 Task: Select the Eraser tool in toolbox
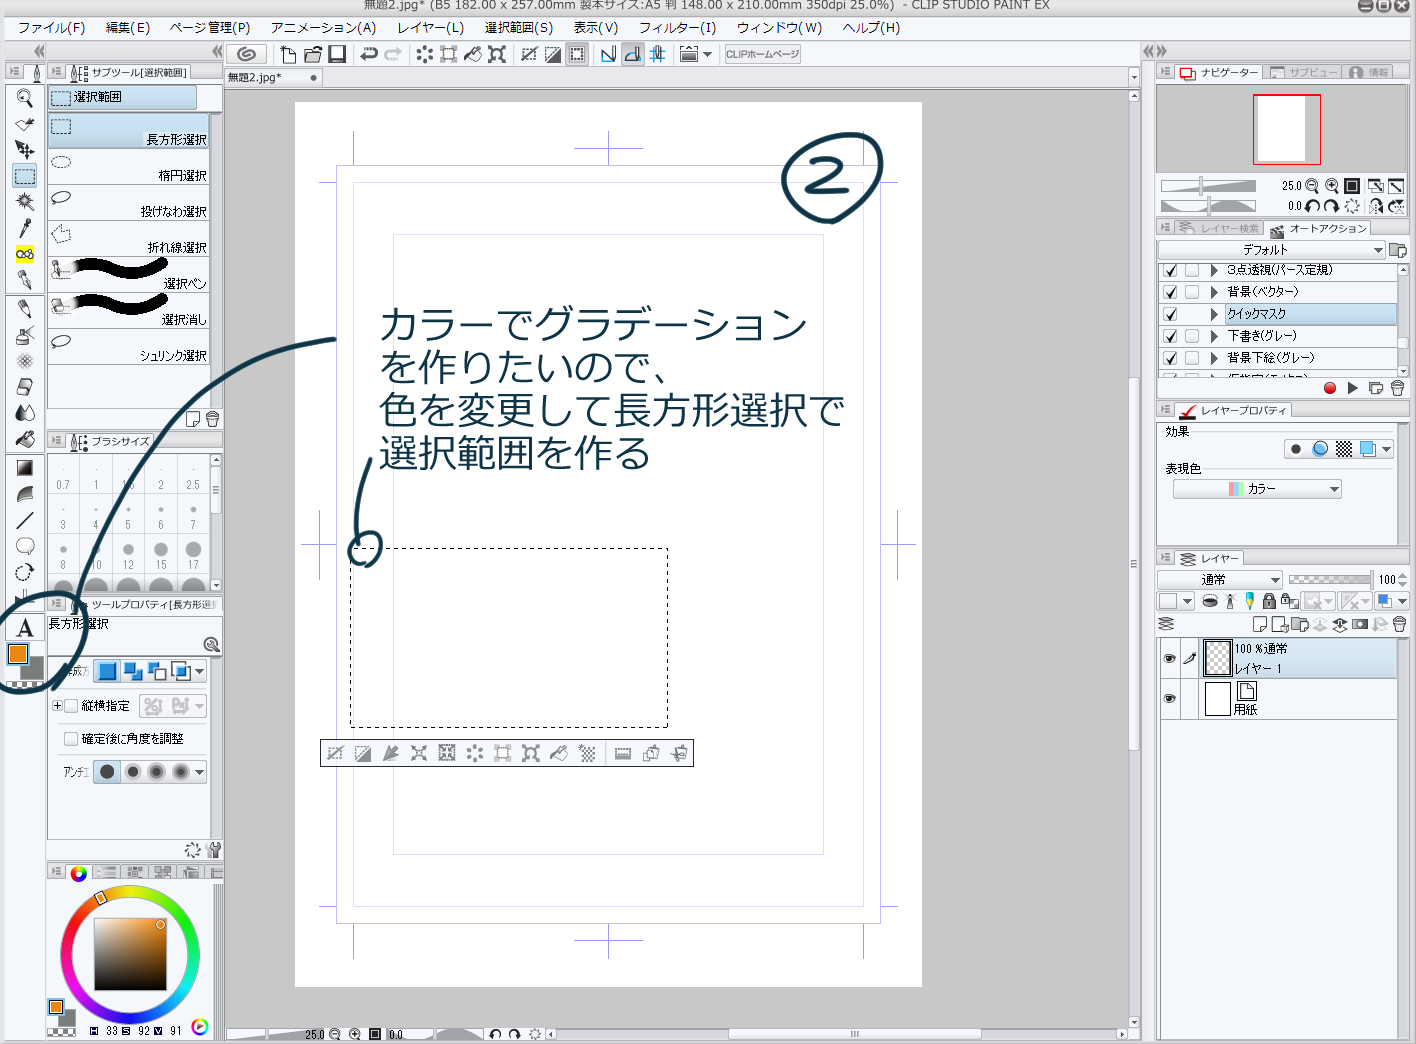click(25, 386)
